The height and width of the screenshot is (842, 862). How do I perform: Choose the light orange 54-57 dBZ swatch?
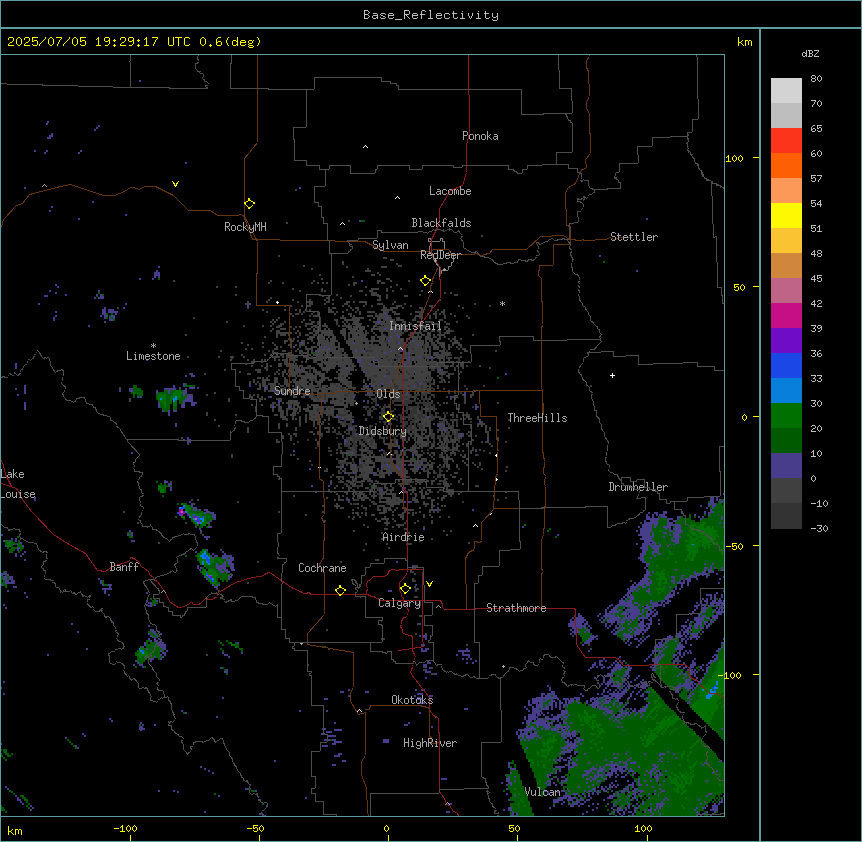click(786, 191)
